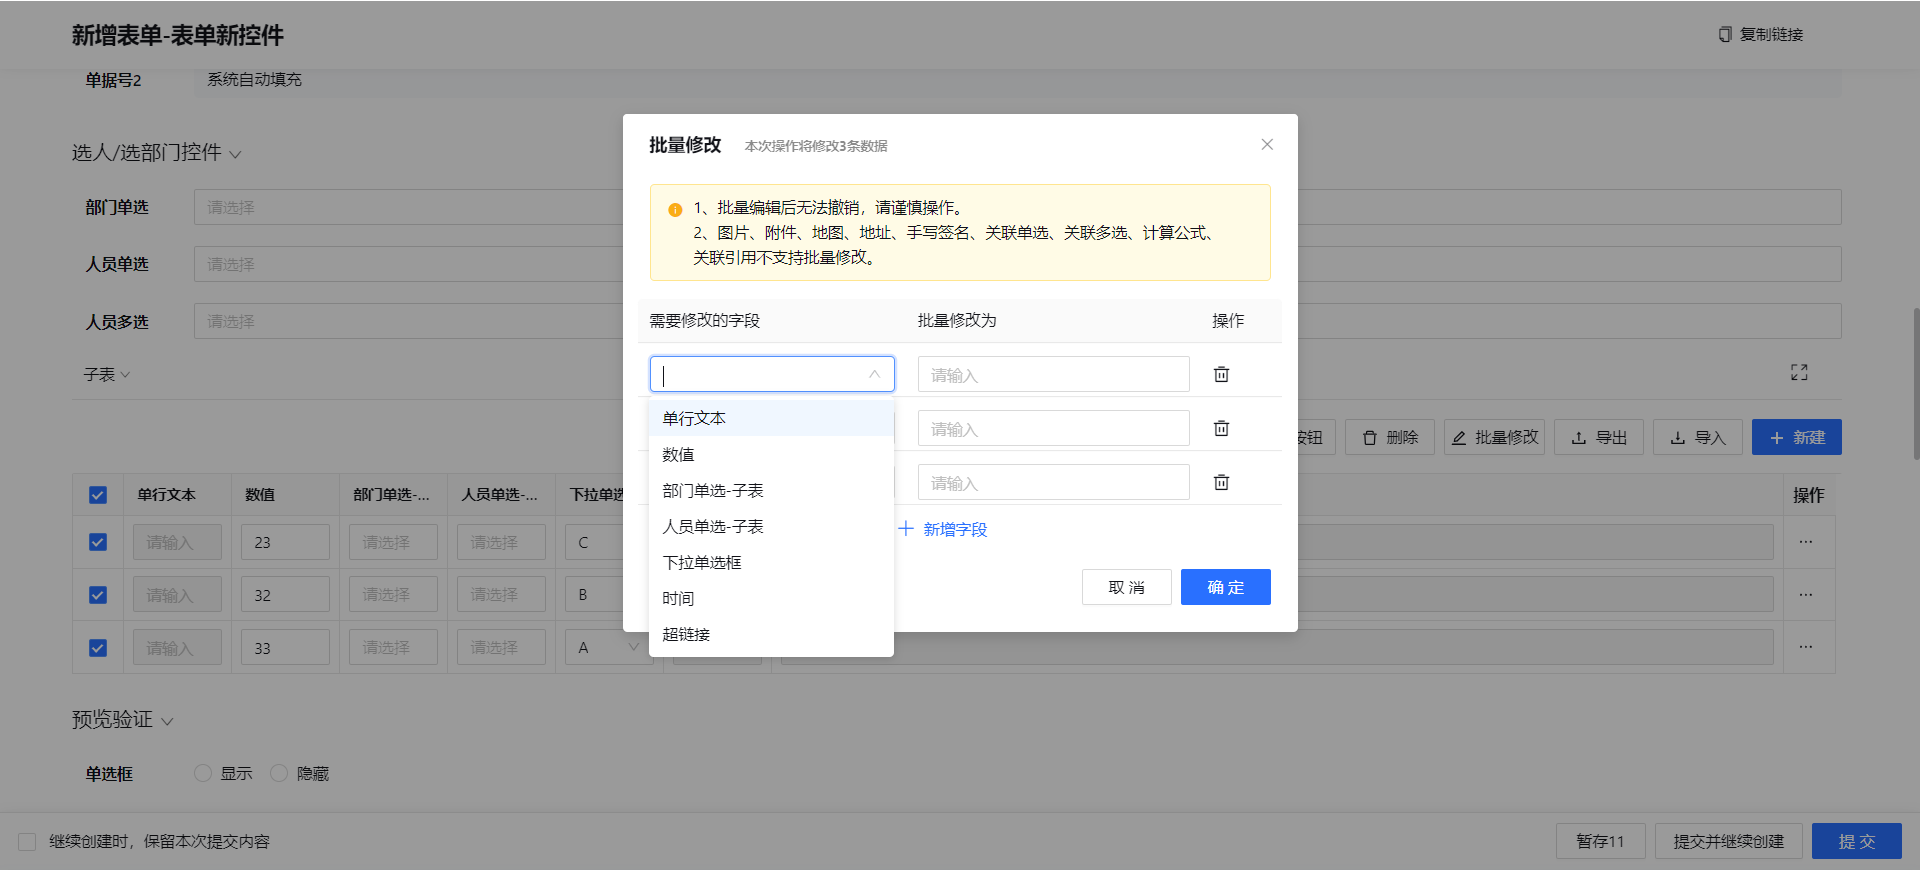The height and width of the screenshot is (870, 1920).
Task: Add a new field with 新增字段
Action: pos(943,529)
